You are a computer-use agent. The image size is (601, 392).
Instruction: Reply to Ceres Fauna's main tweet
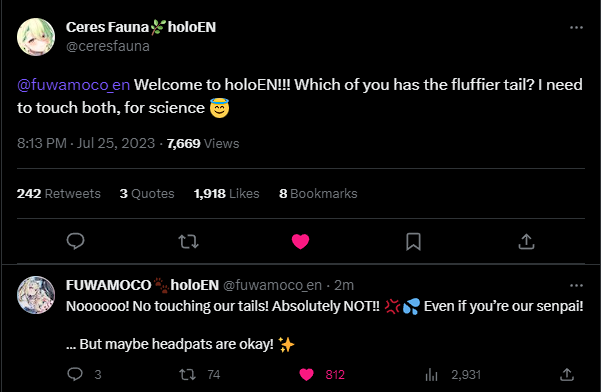point(75,241)
